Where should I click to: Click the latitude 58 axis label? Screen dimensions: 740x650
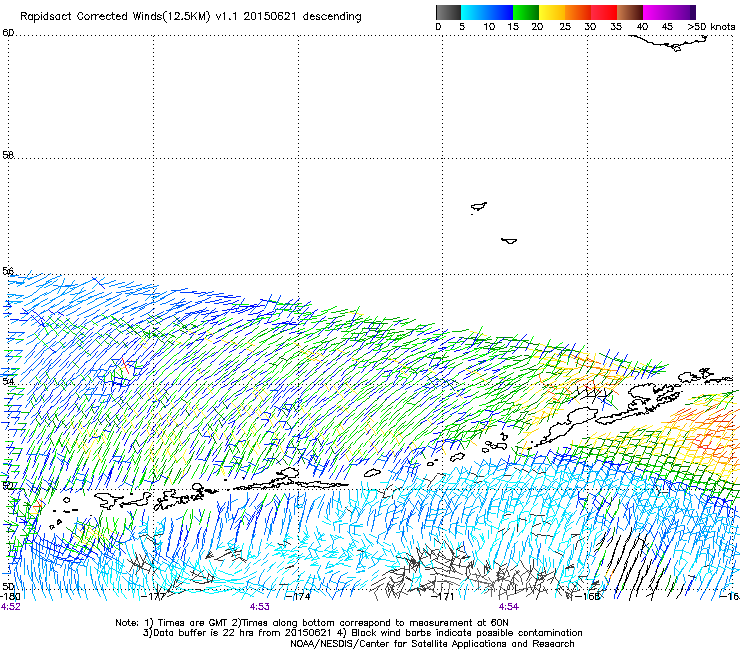8,155
